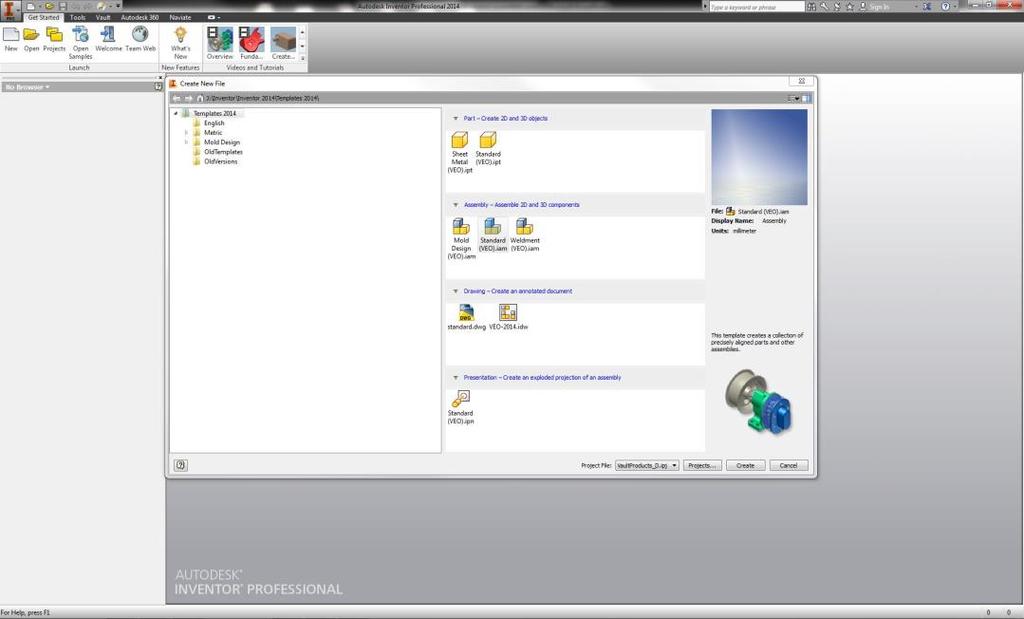Image resolution: width=1024 pixels, height=619 pixels.
Task: Click the keyword search input field
Action: coord(756,7)
